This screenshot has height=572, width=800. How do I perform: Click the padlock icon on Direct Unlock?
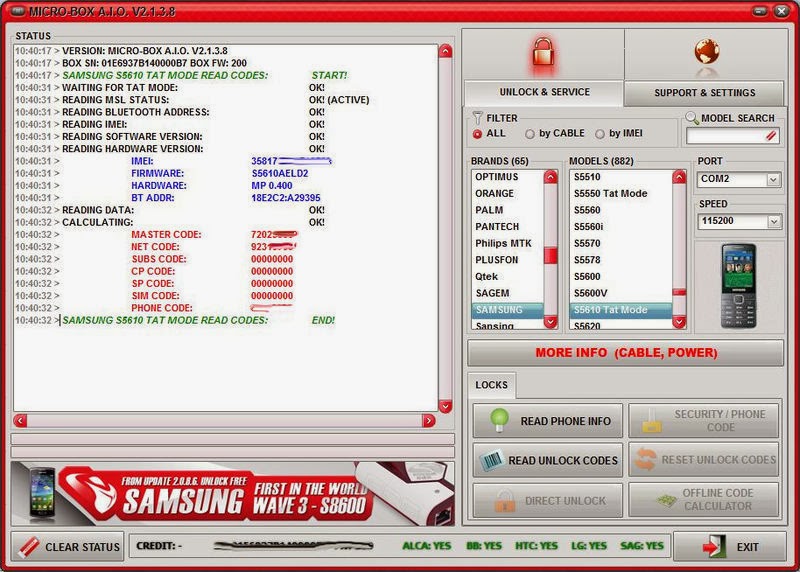505,501
